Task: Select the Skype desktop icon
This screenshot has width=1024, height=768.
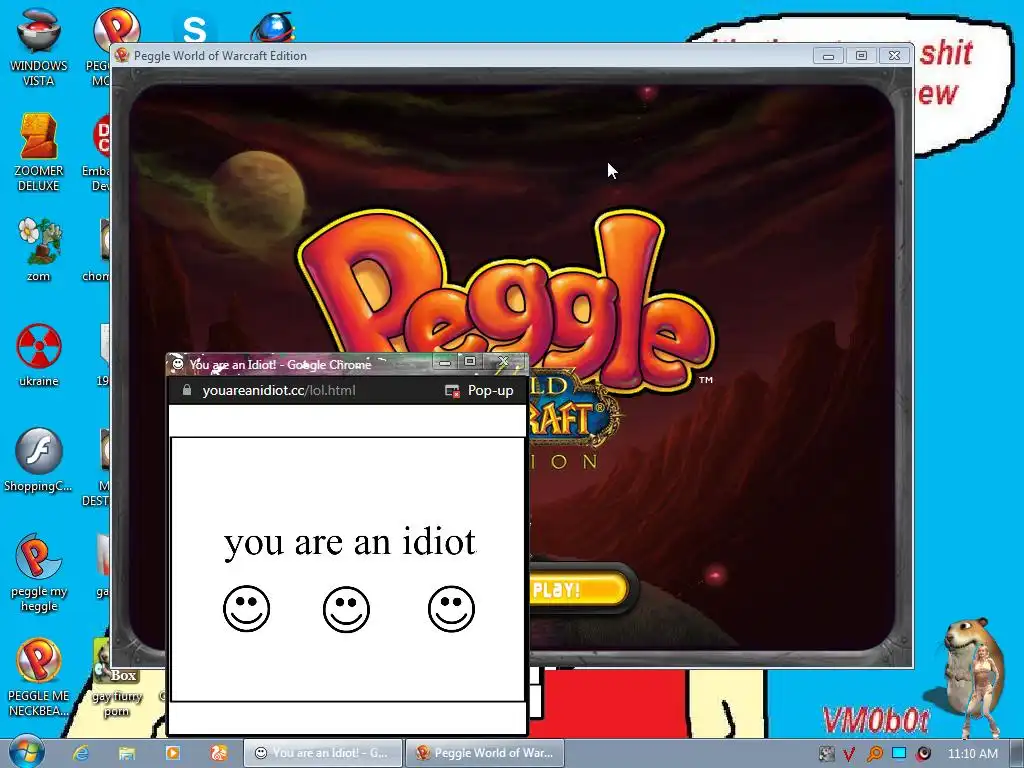Action: click(195, 29)
